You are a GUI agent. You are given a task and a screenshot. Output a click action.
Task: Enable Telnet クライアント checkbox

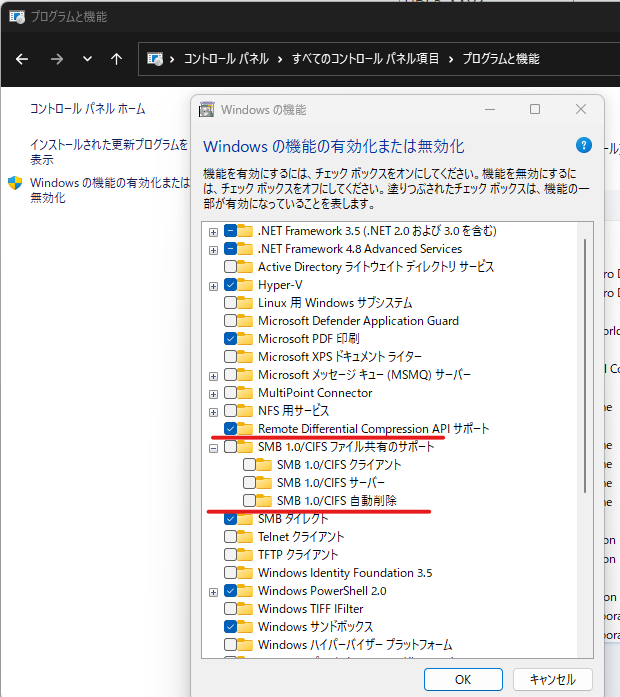point(230,537)
